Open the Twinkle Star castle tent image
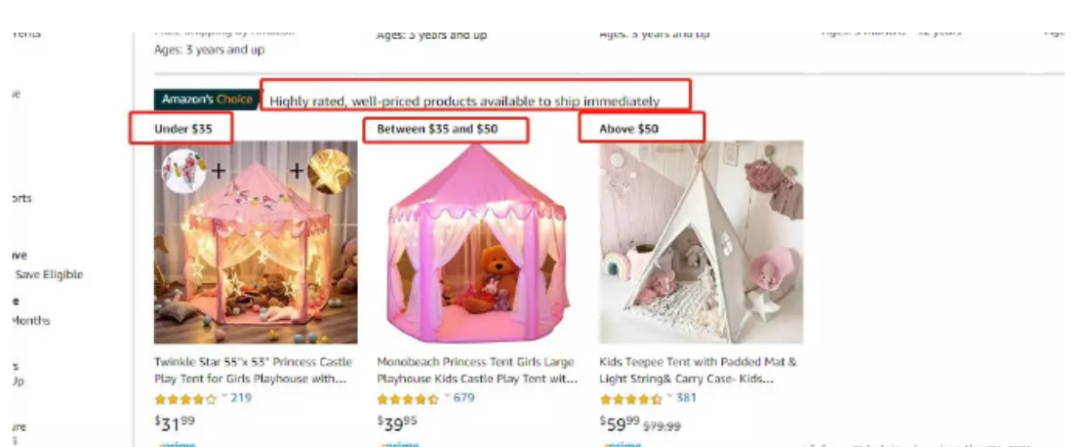The image size is (1080, 447). 256,242
